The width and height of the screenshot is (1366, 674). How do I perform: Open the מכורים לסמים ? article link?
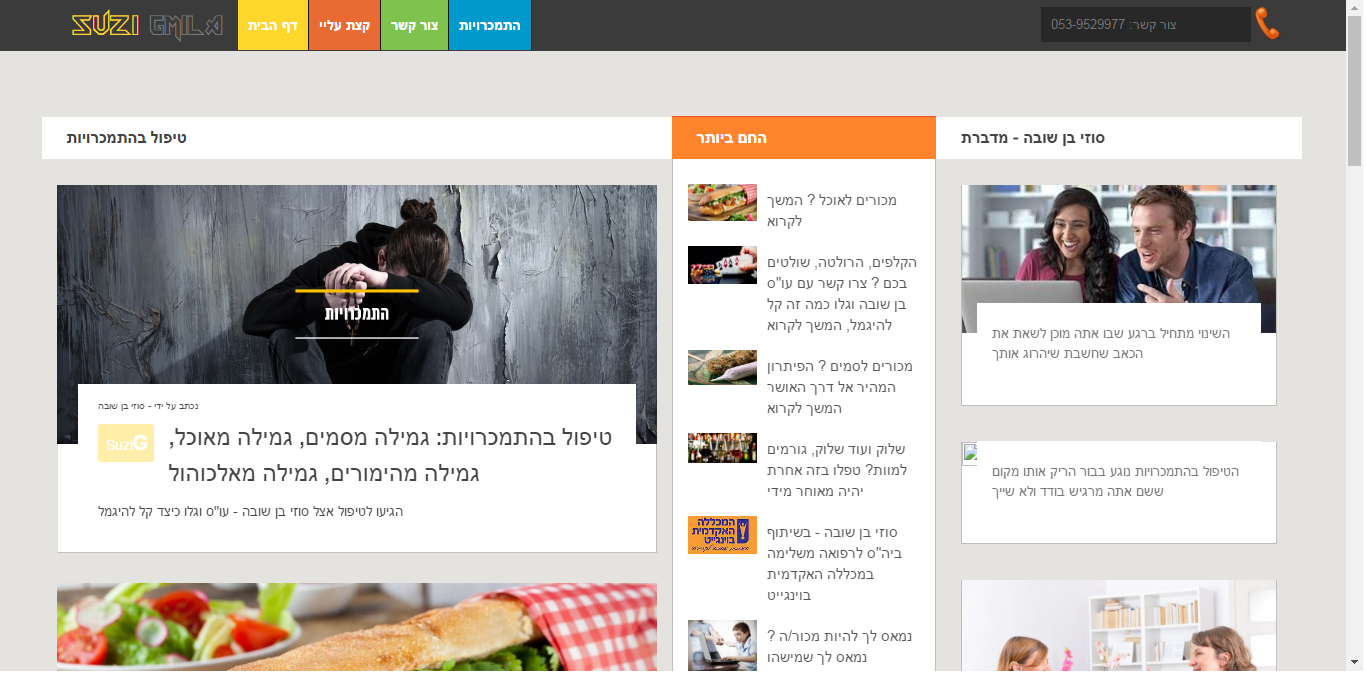(840, 387)
